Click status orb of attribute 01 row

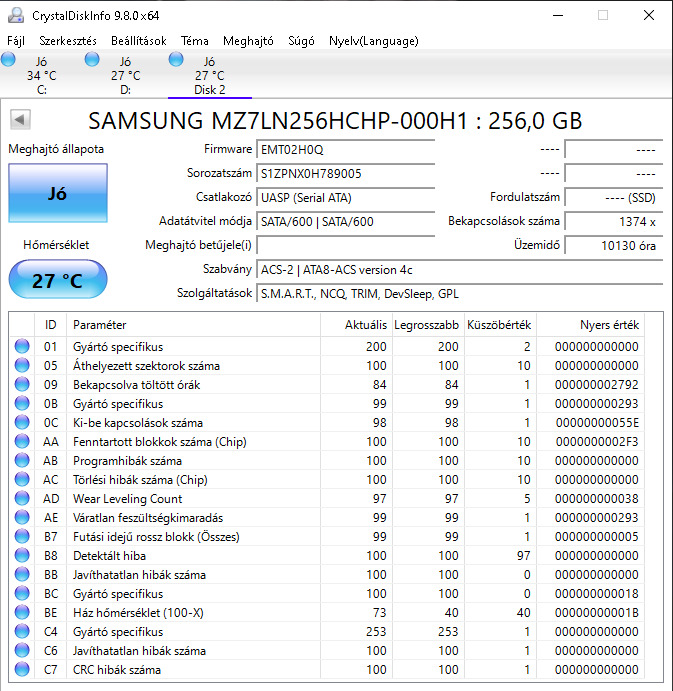22,346
